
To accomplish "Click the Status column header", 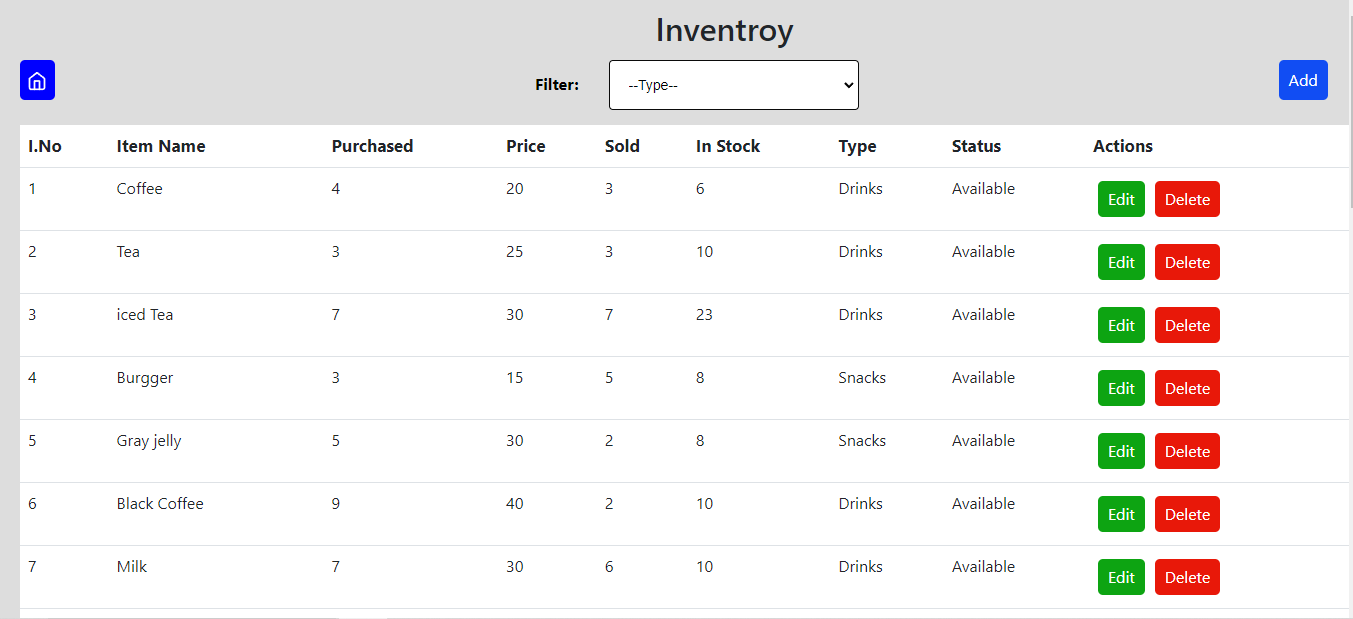I will [x=976, y=146].
